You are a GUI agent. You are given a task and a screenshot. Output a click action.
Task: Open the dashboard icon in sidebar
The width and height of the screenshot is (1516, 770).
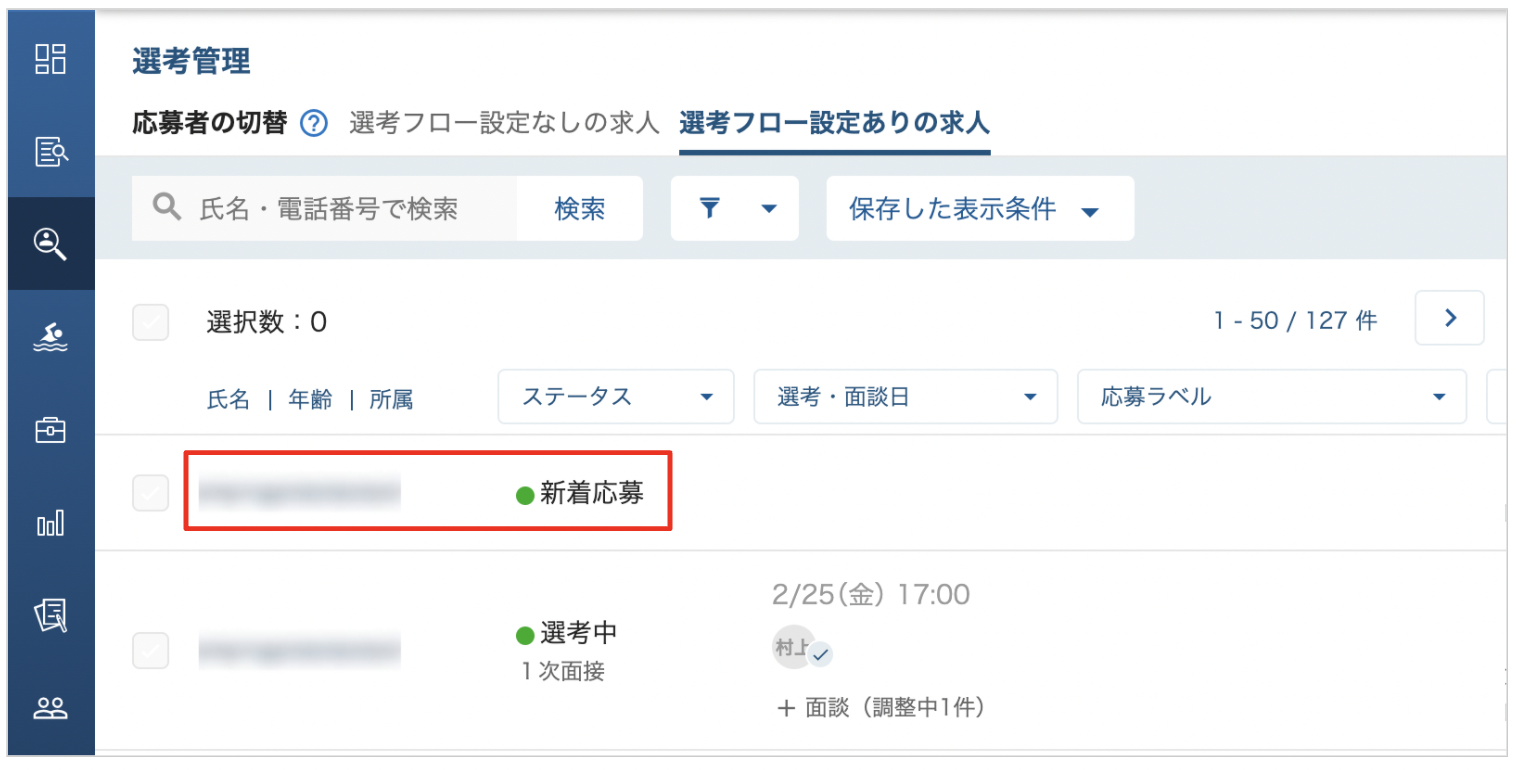tap(50, 59)
